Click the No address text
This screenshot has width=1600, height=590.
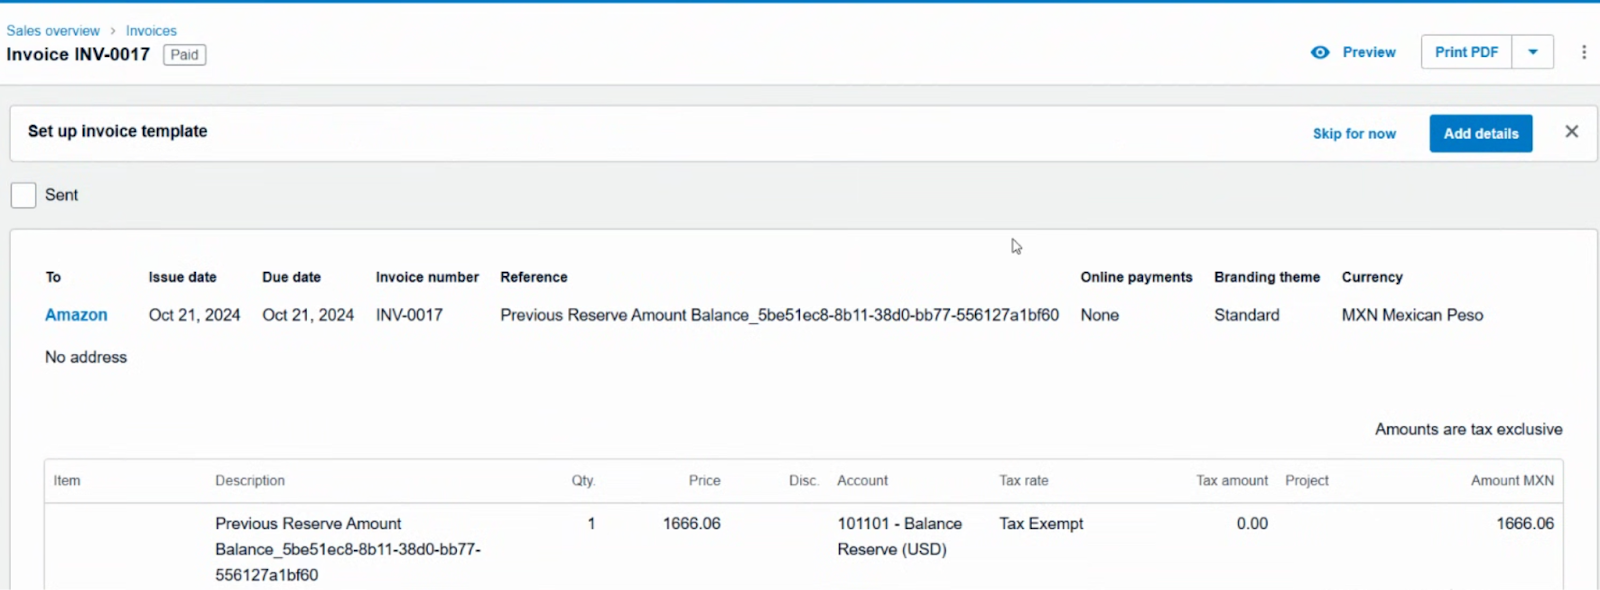86,357
